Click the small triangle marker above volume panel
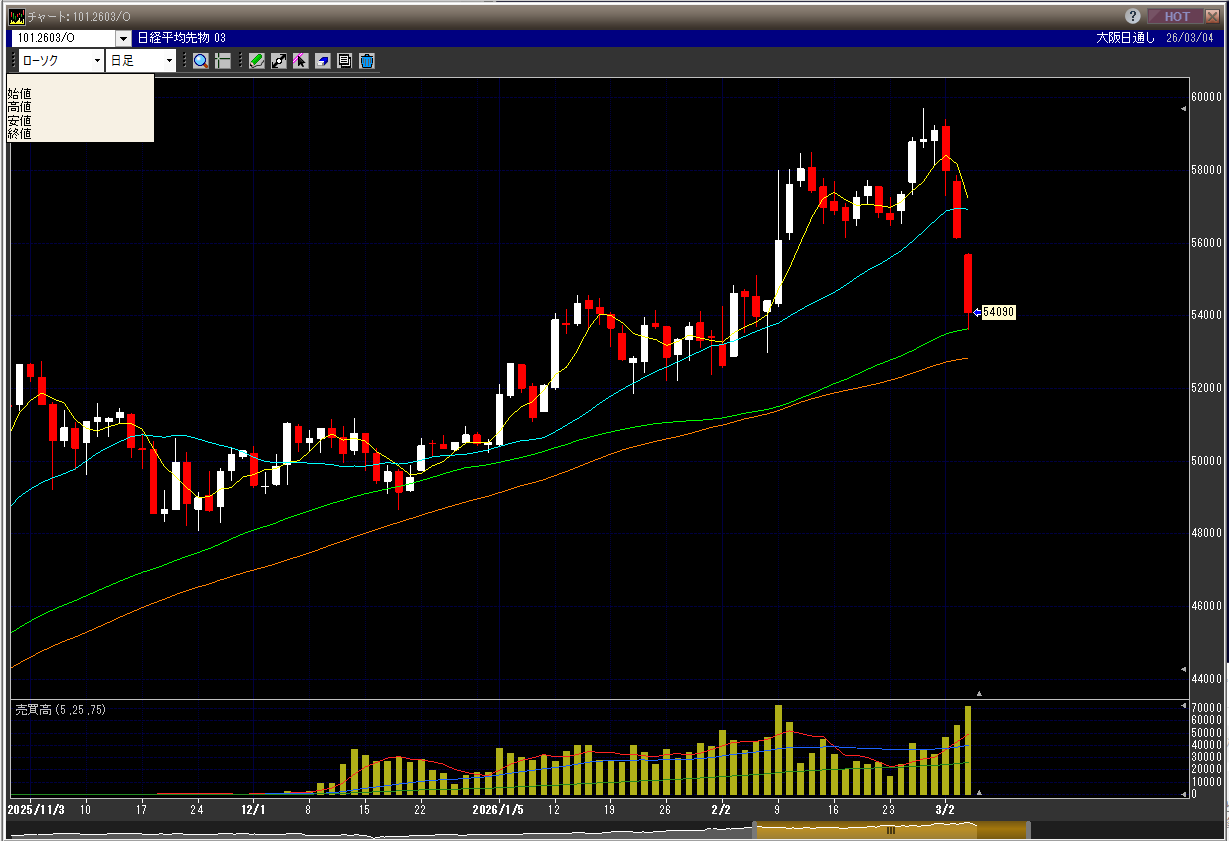Viewport: 1229px width, 841px height. point(979,693)
